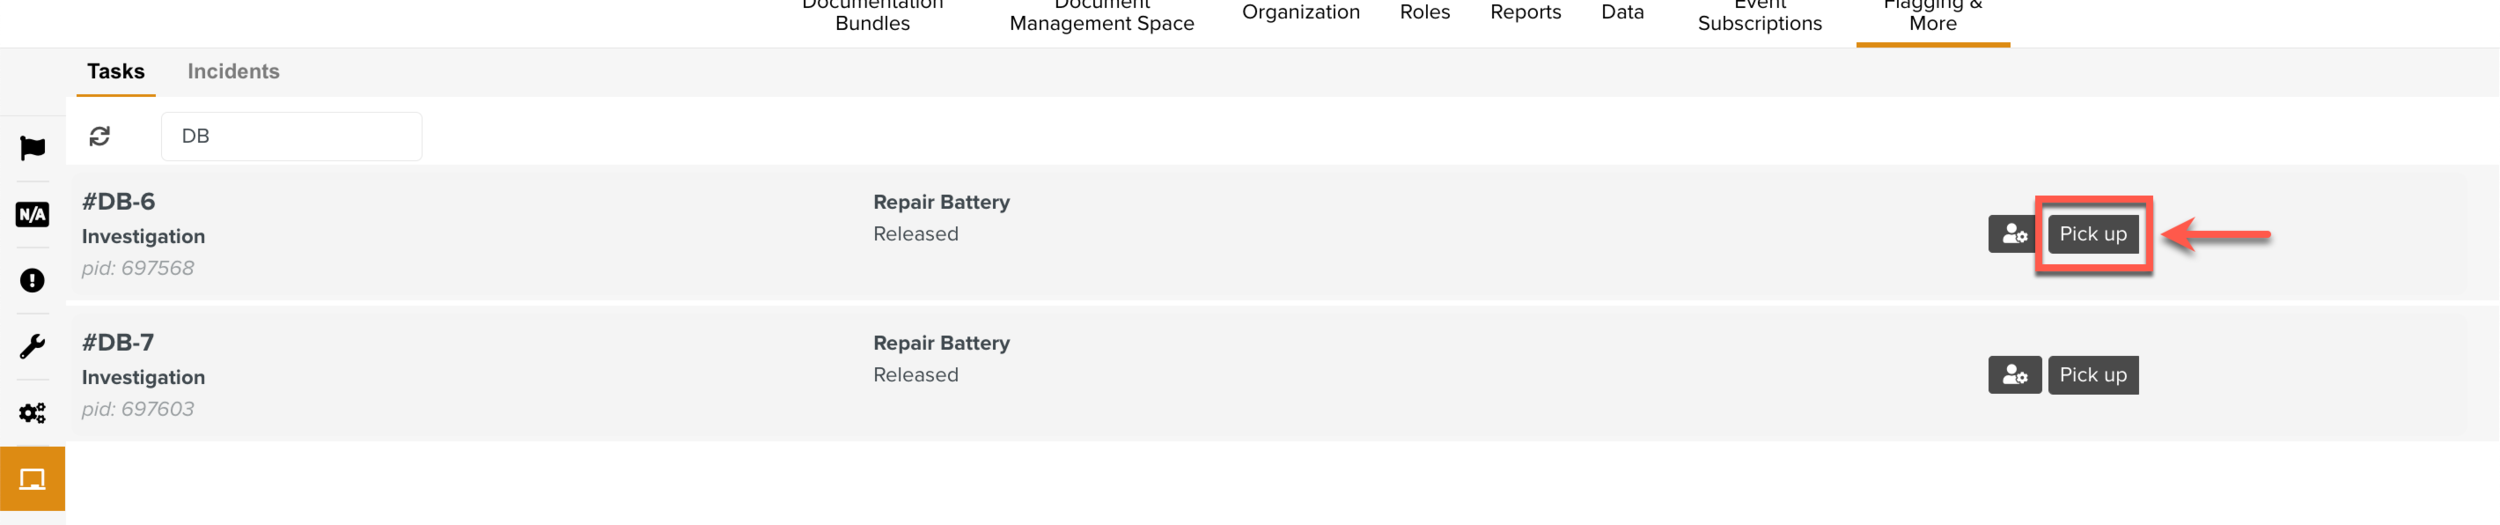Screen dimensions: 2500x525
Task: Go to the Roles menu
Action: tap(1424, 12)
